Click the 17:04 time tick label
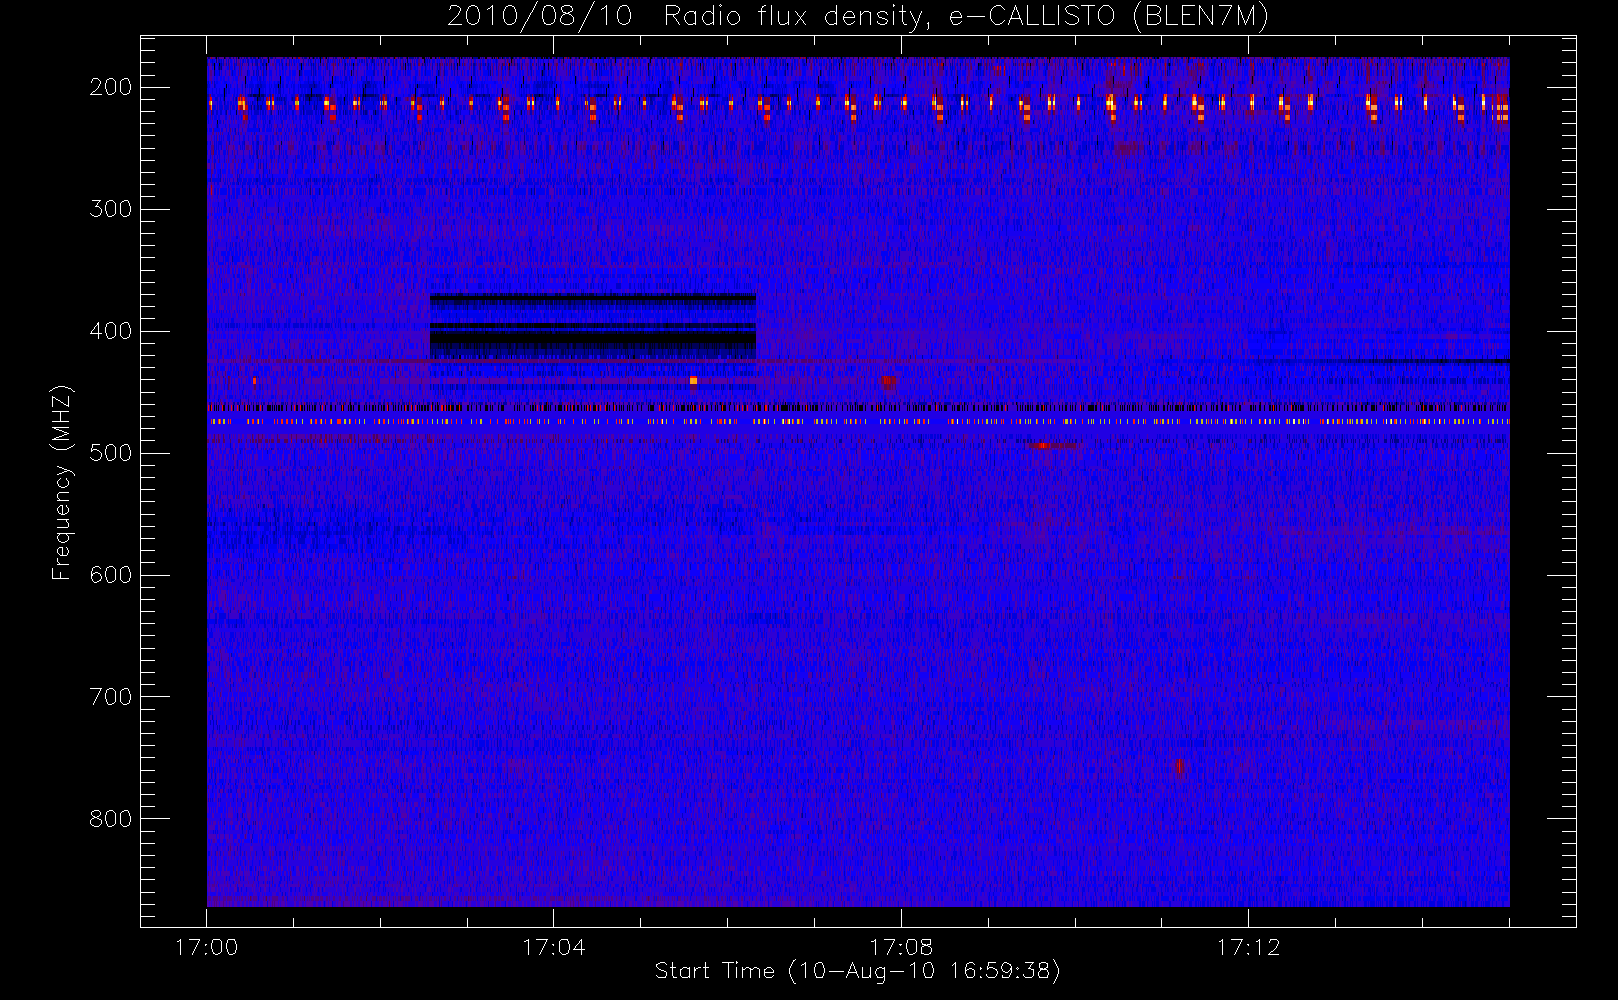 [x=553, y=947]
